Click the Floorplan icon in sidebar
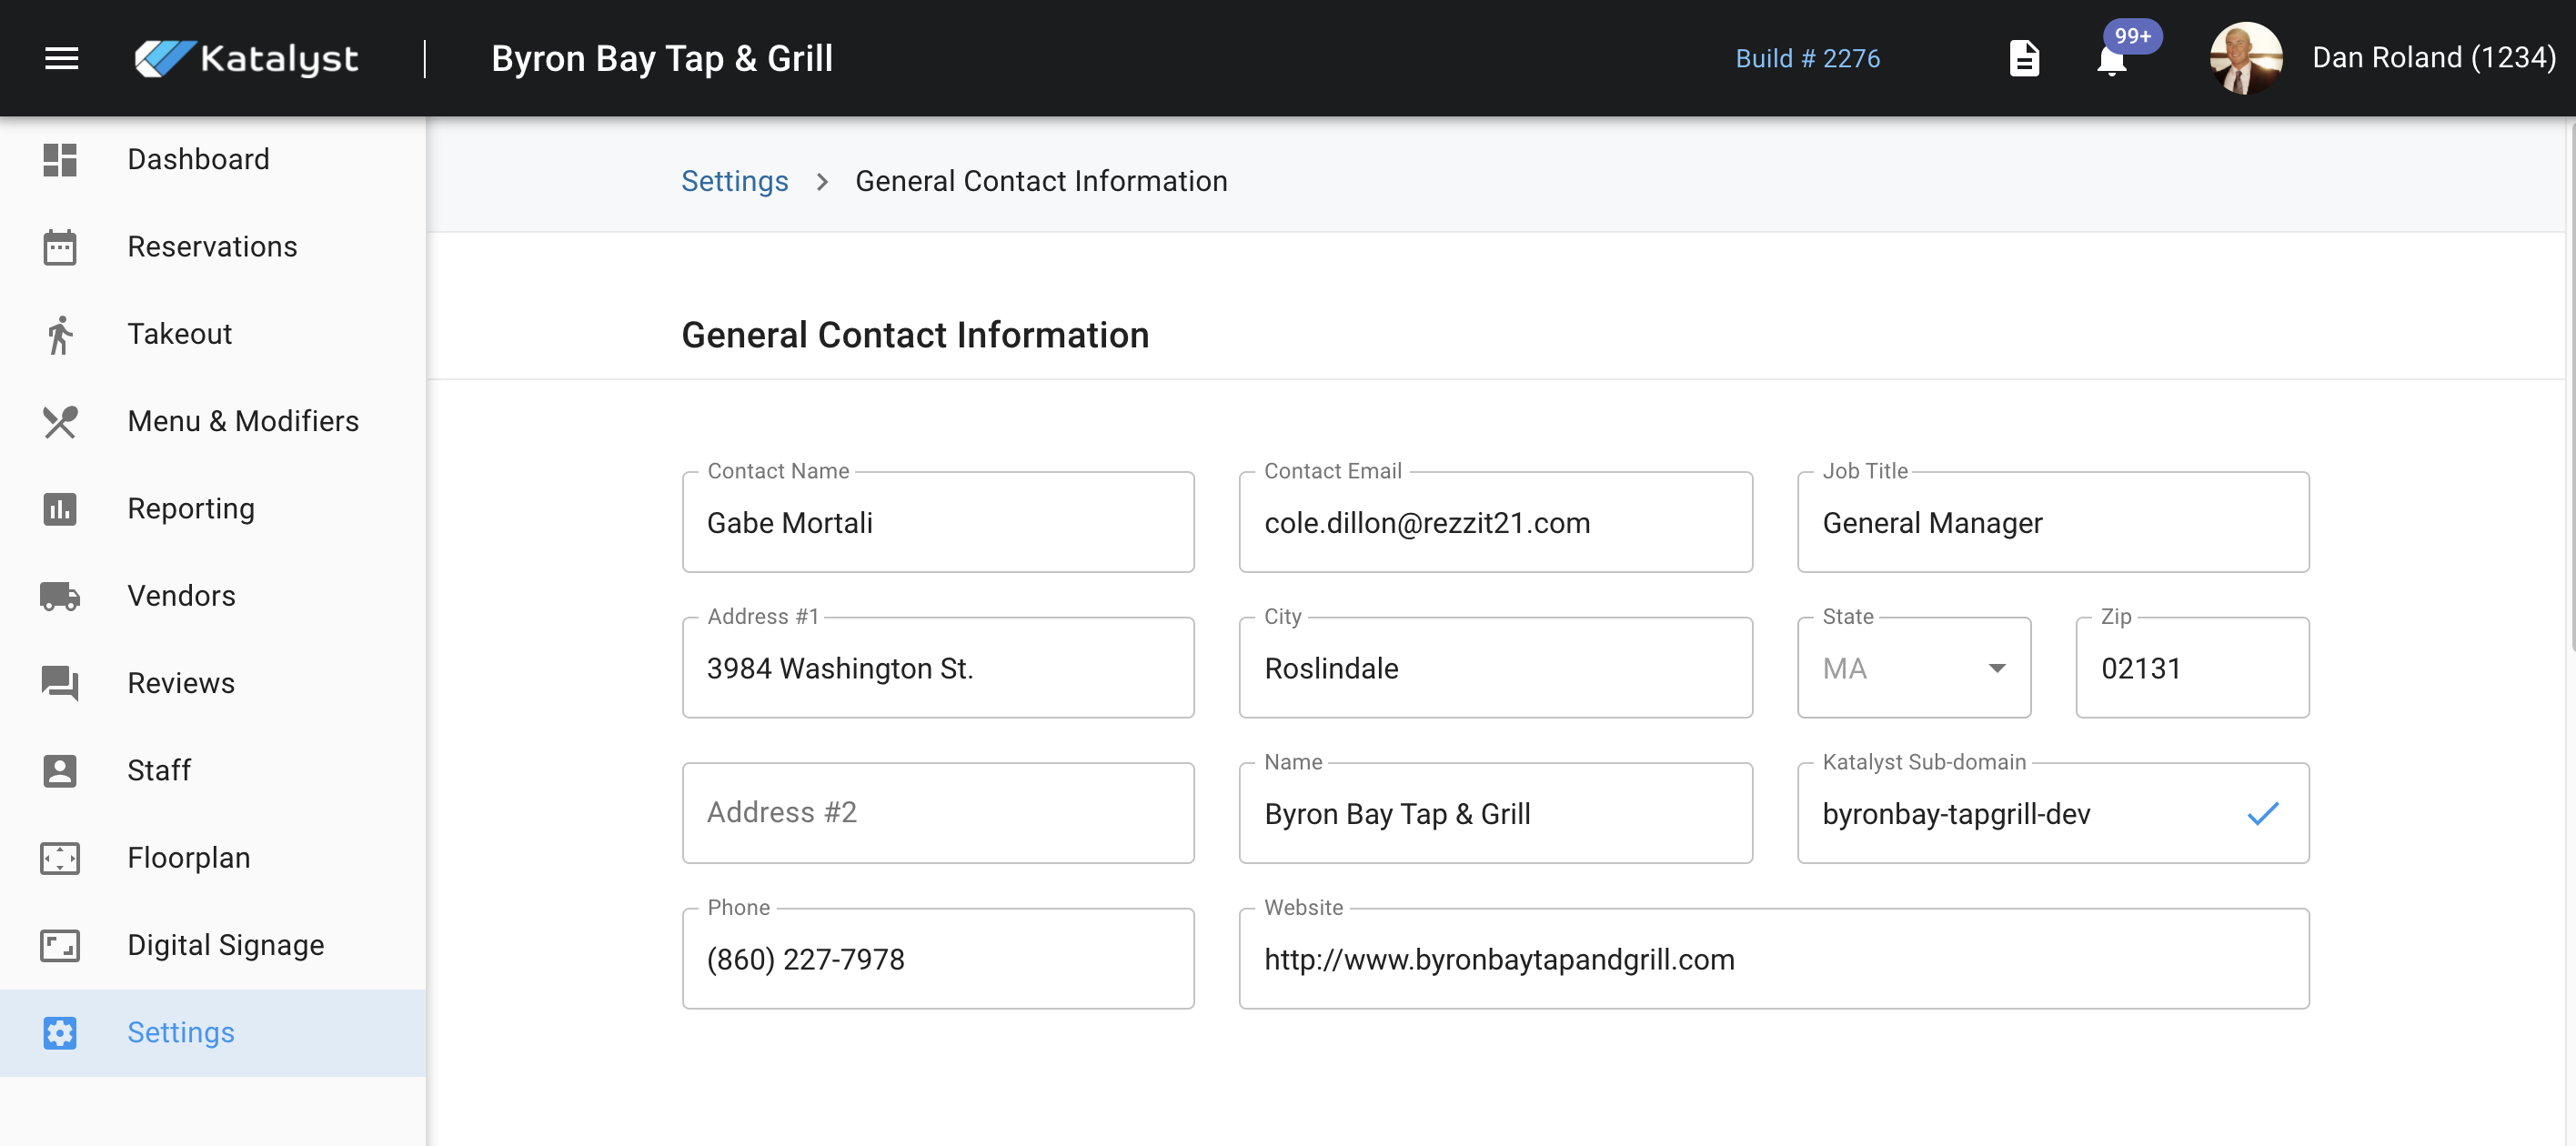This screenshot has width=2576, height=1146. 60,858
